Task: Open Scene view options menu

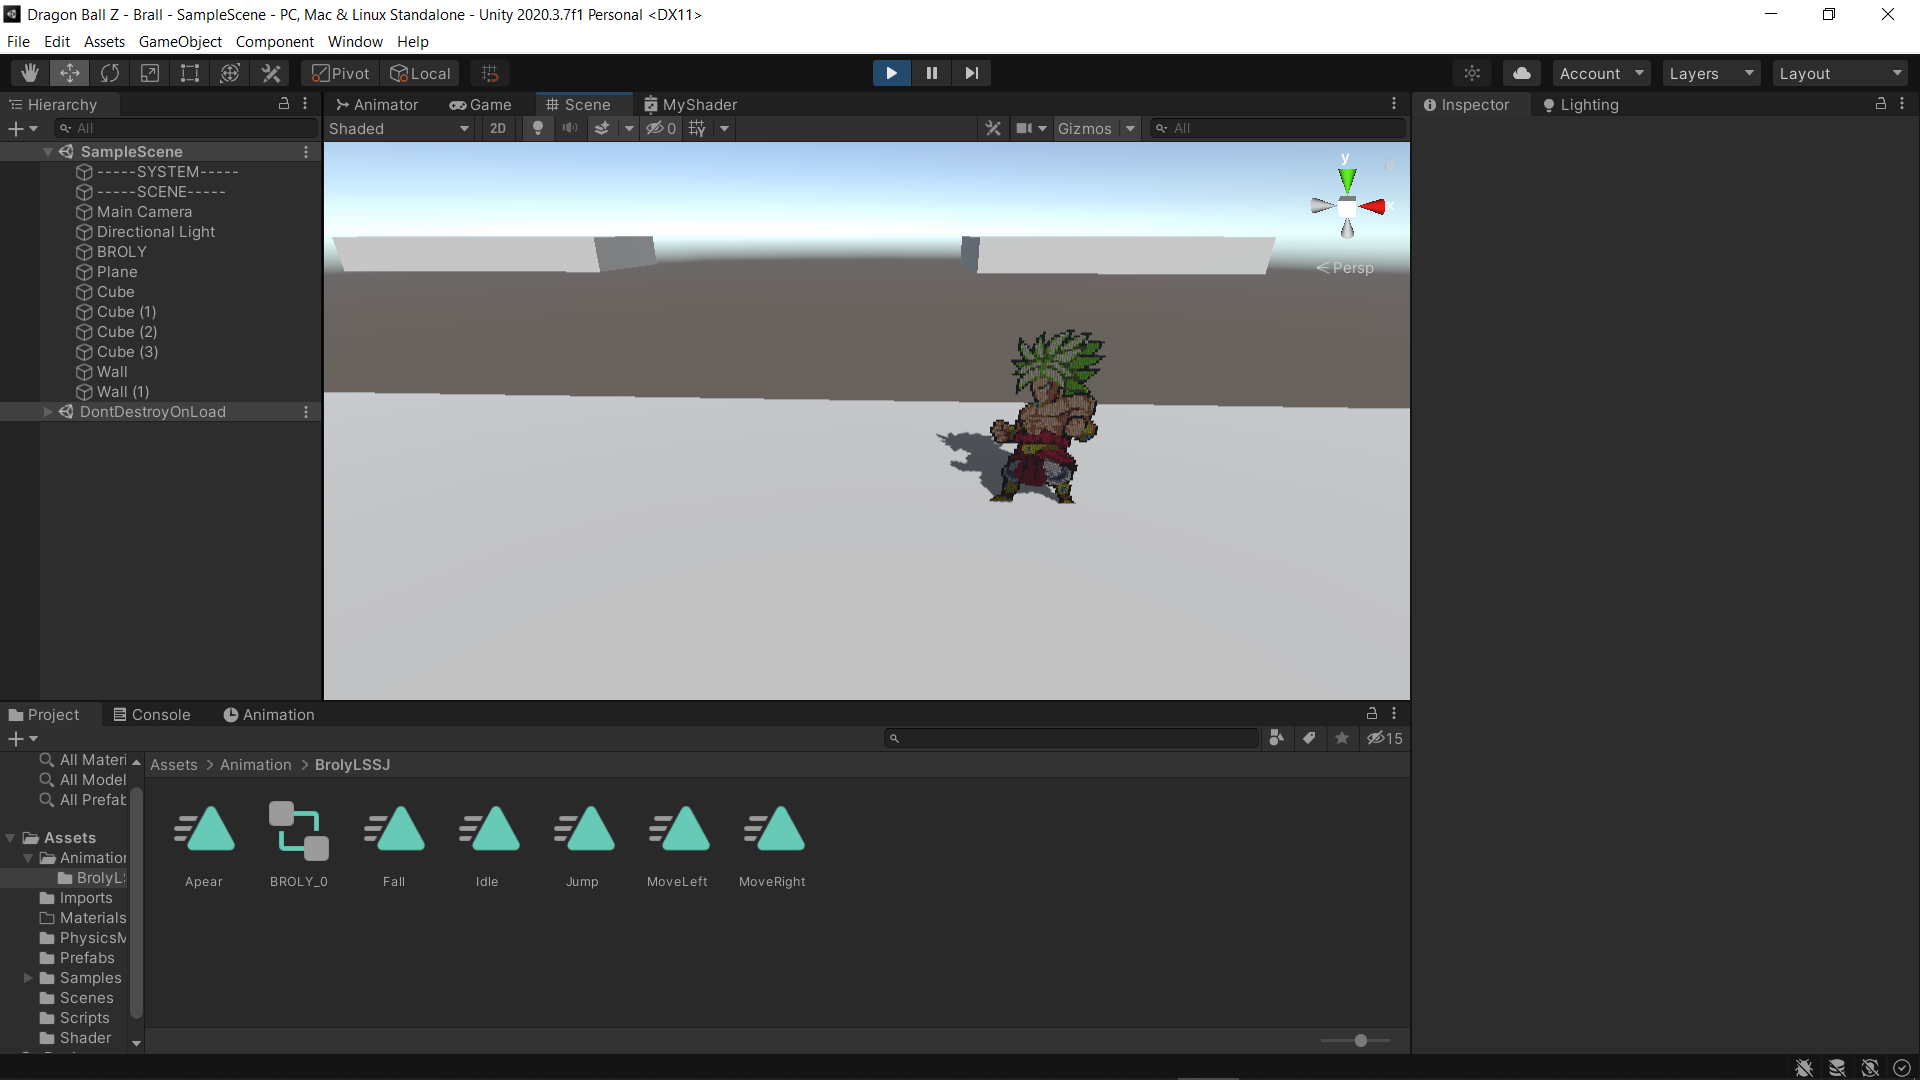Action: click(x=1394, y=103)
